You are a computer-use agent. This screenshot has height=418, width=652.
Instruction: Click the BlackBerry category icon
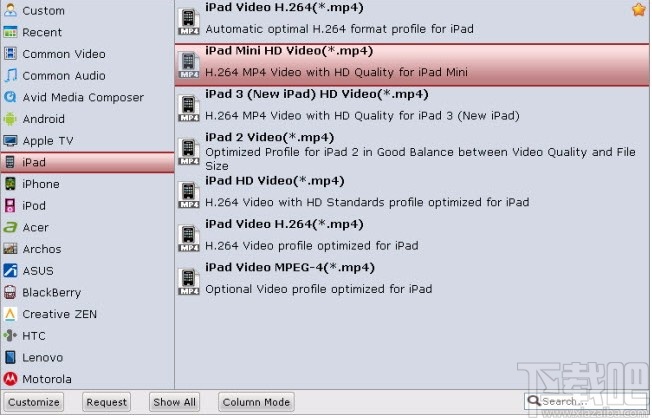tap(10, 292)
